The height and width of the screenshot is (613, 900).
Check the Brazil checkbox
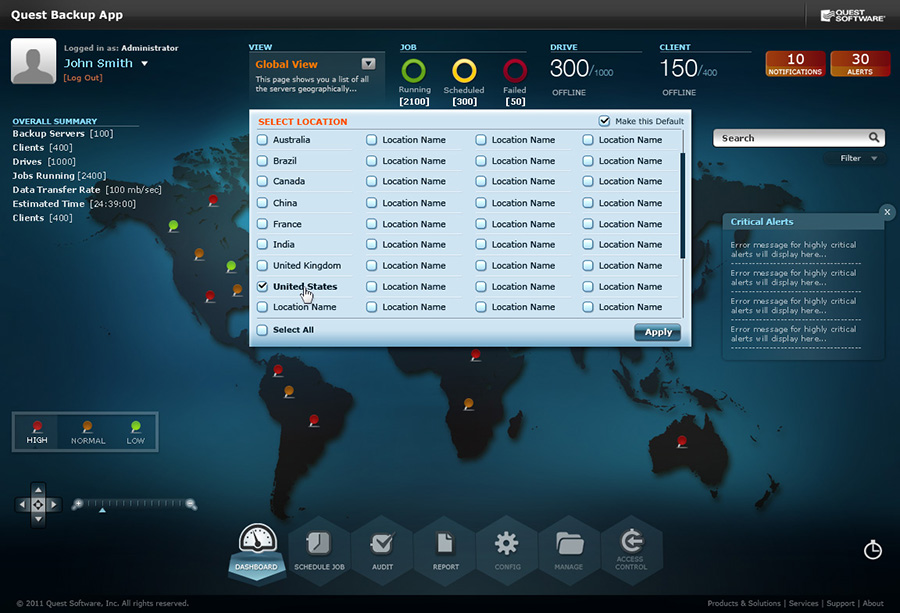(x=262, y=161)
